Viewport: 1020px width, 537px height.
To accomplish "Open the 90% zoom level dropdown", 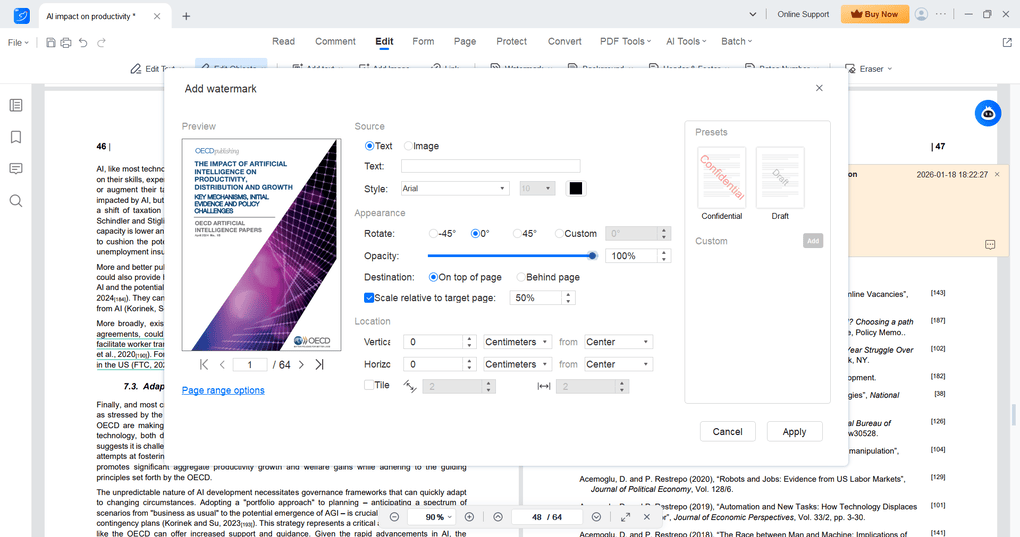I will pyautogui.click(x=438, y=517).
